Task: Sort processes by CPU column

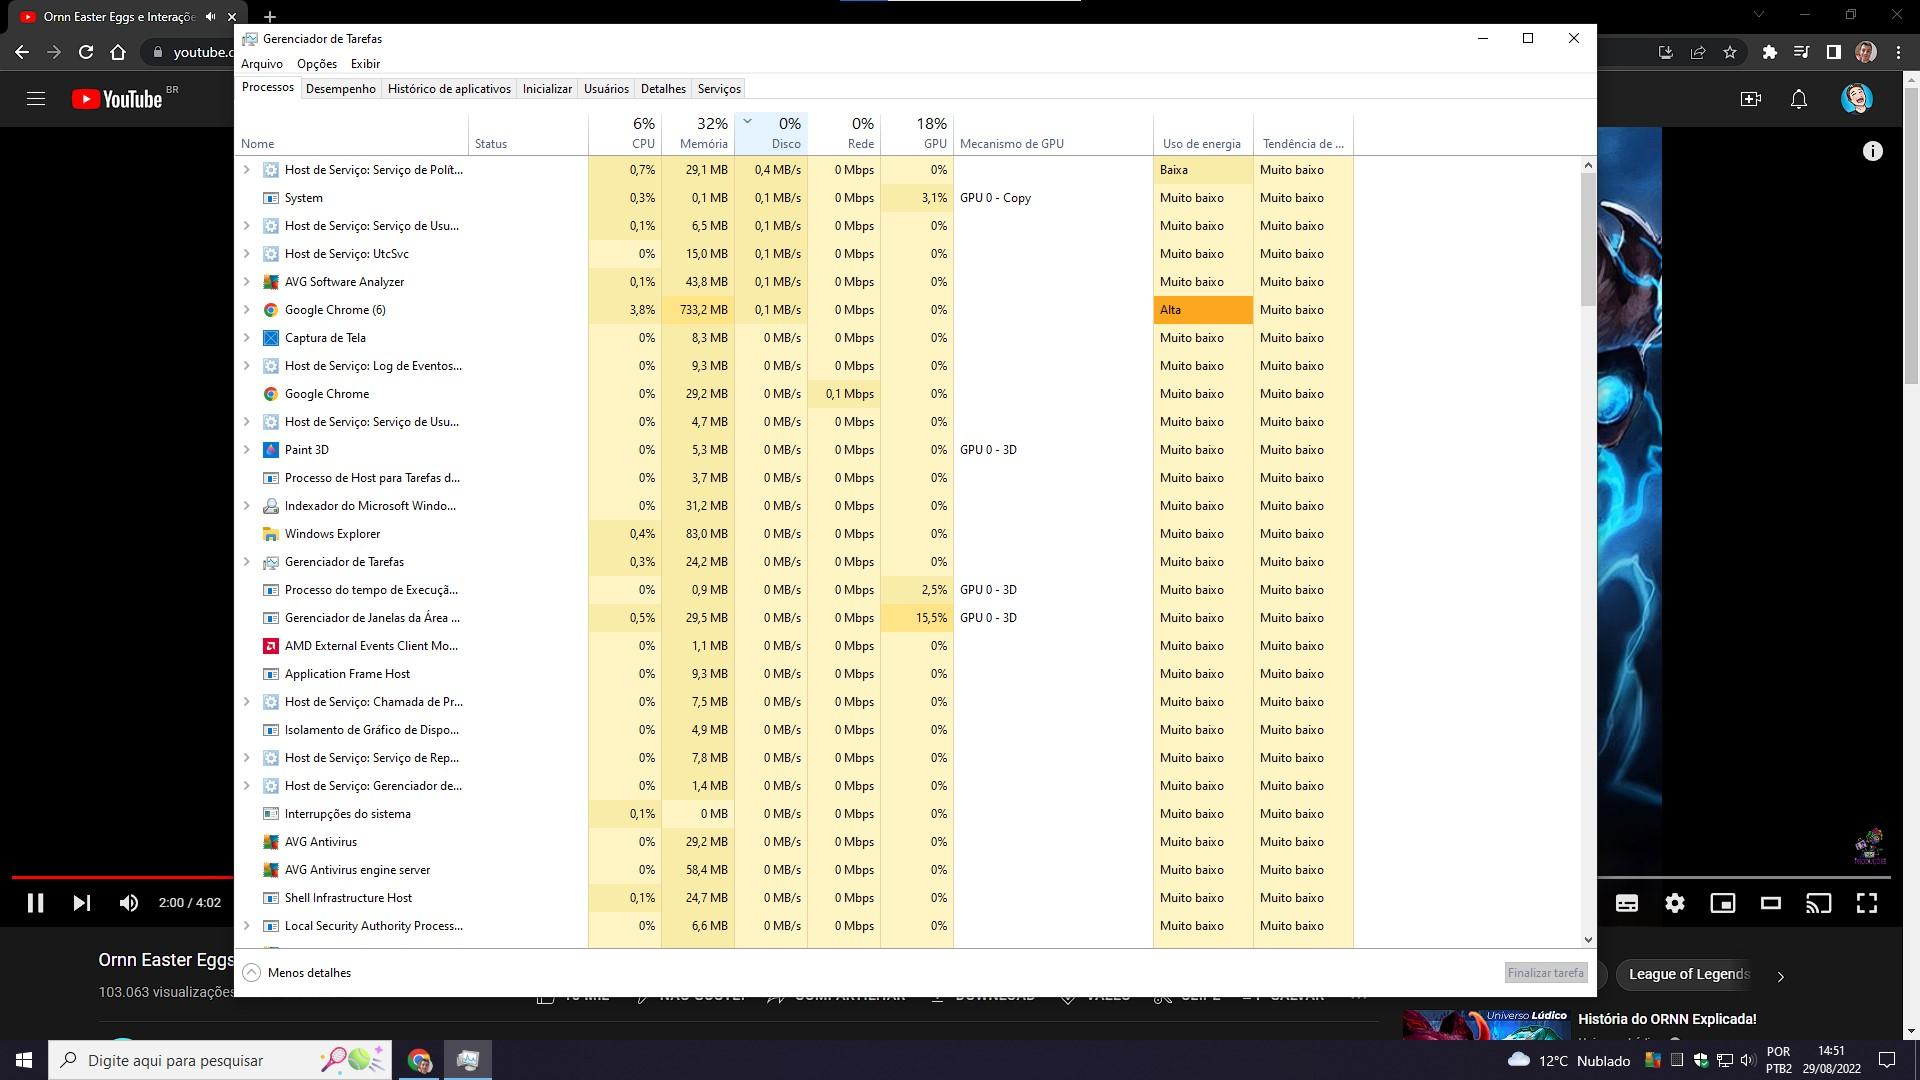Action: (x=625, y=133)
